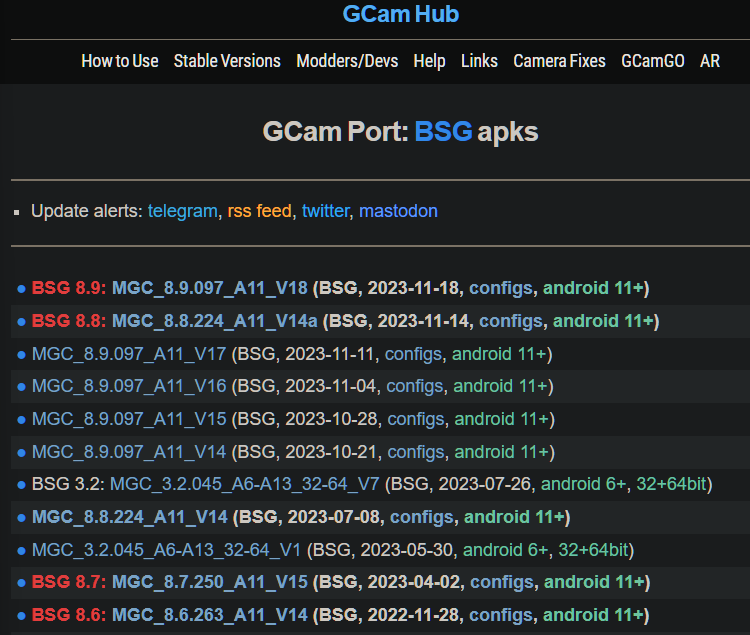Download MGC_8.9.097_A11_V16 apk link

[129, 386]
